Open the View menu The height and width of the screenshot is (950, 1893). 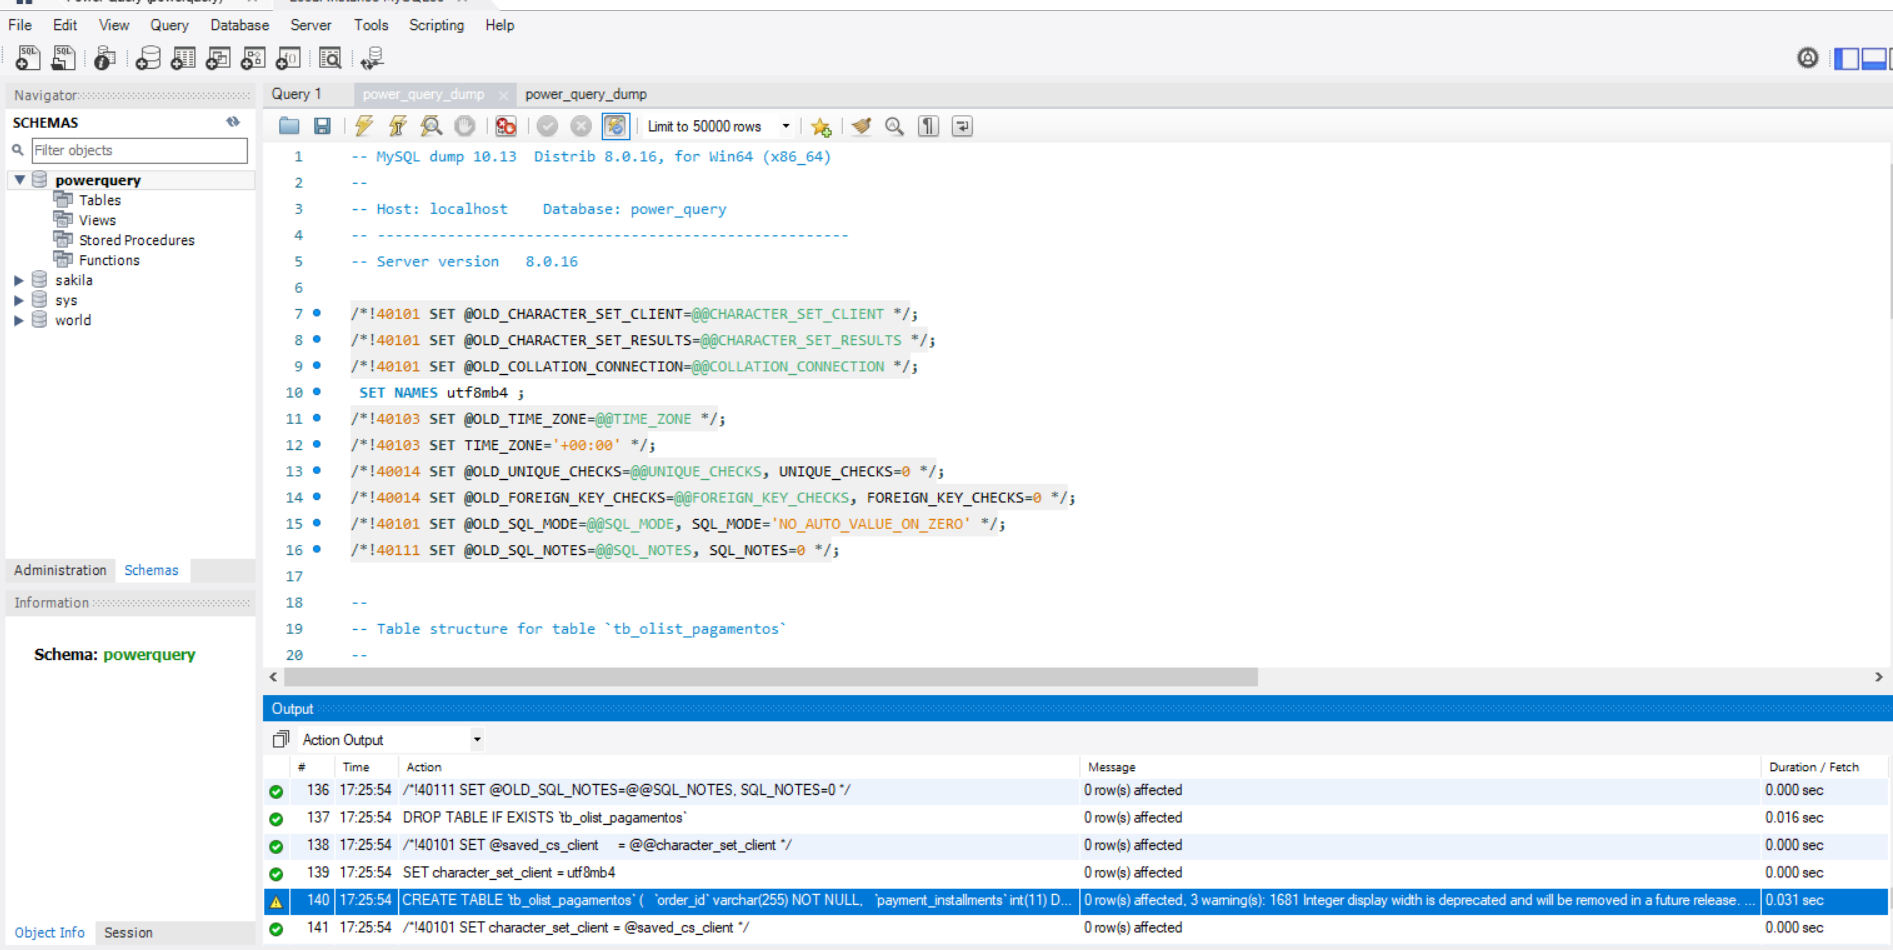114,25
